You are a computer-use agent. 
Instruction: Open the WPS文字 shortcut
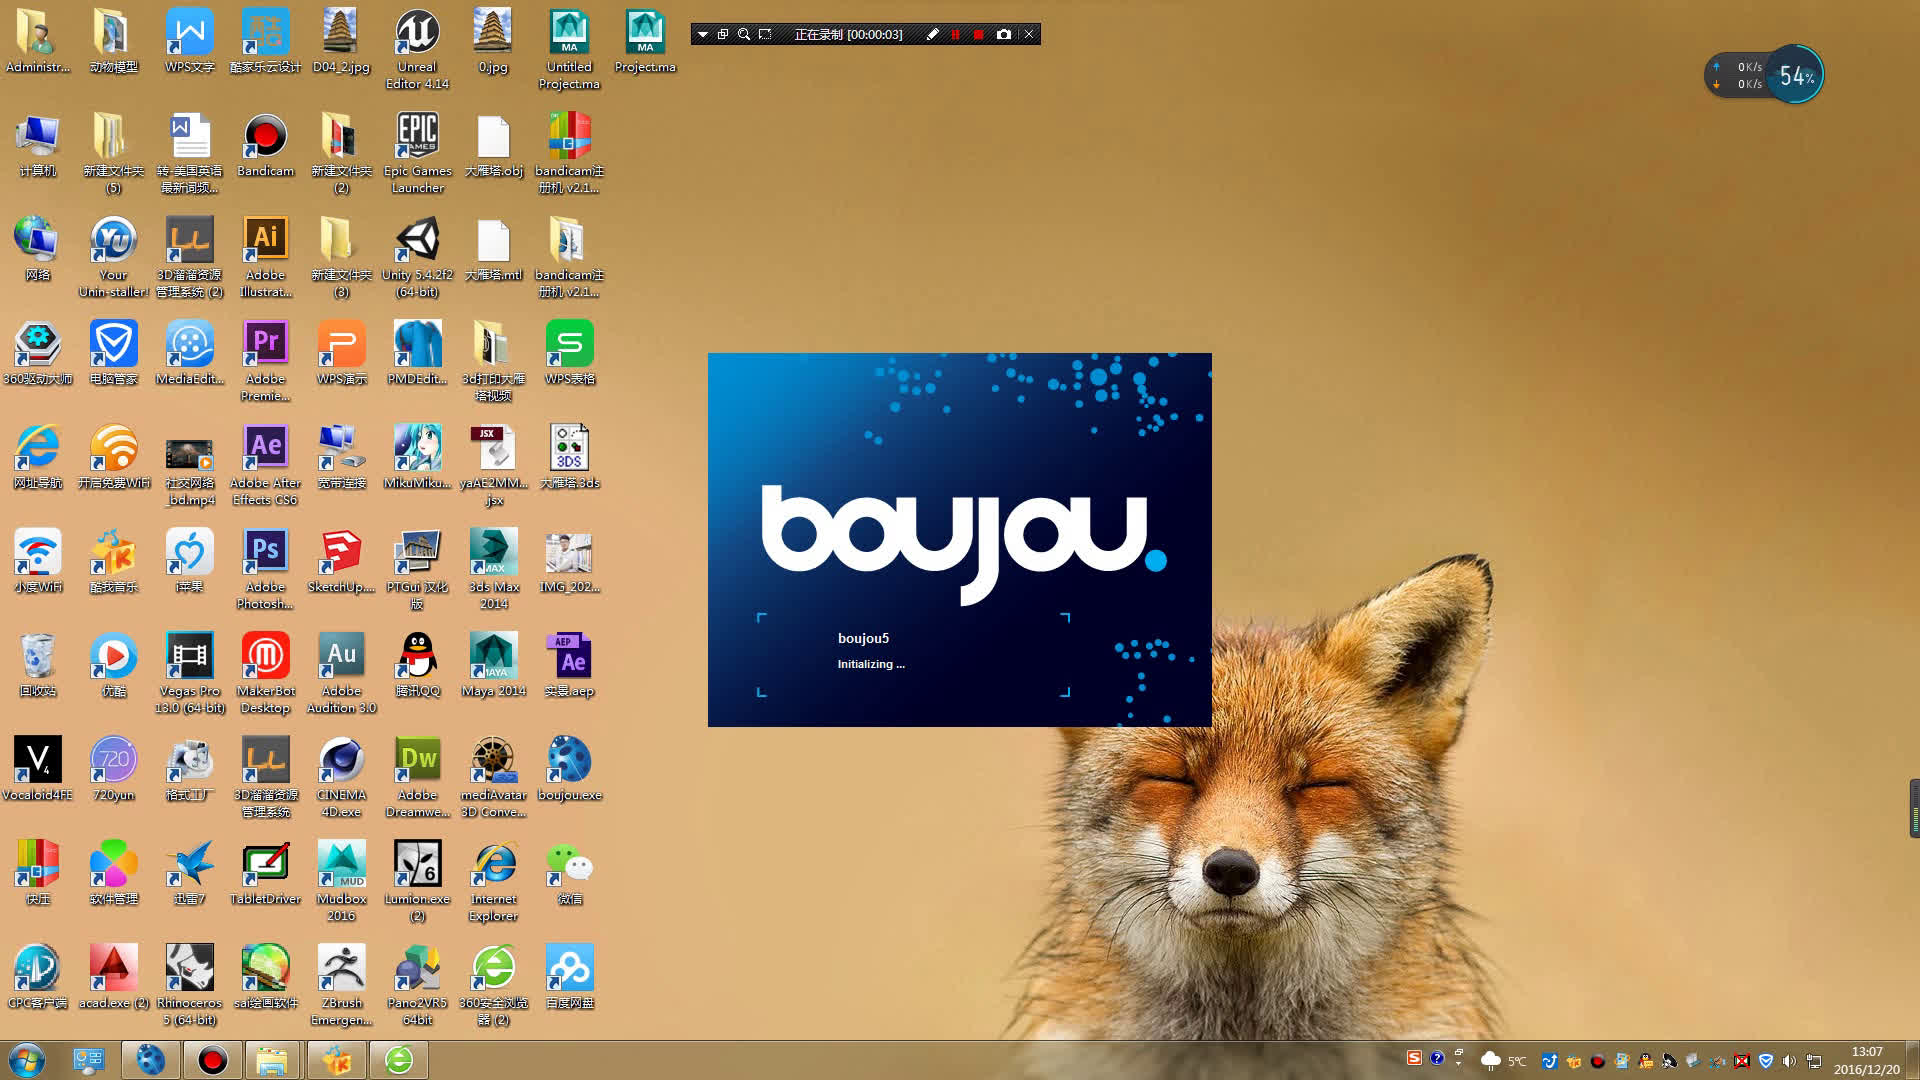(189, 41)
